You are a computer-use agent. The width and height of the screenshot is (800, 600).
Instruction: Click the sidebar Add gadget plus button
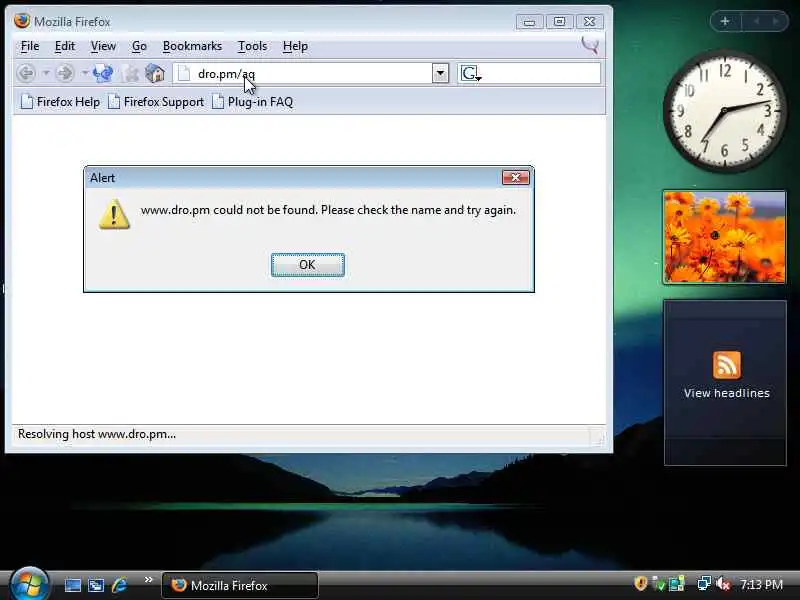point(725,21)
